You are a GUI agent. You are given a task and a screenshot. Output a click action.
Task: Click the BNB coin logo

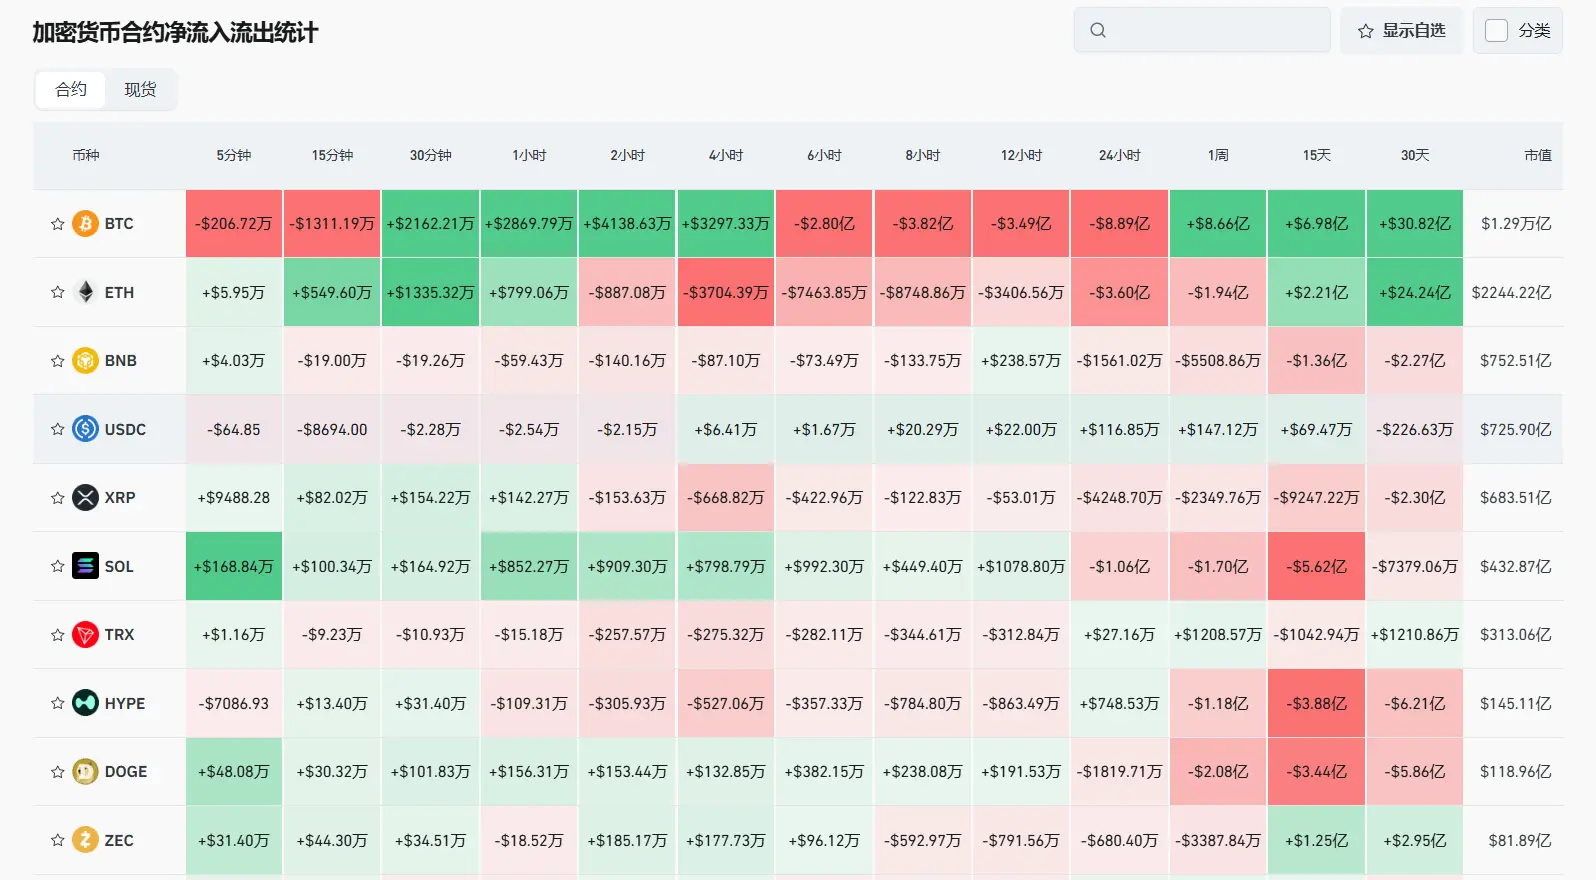[x=85, y=360]
